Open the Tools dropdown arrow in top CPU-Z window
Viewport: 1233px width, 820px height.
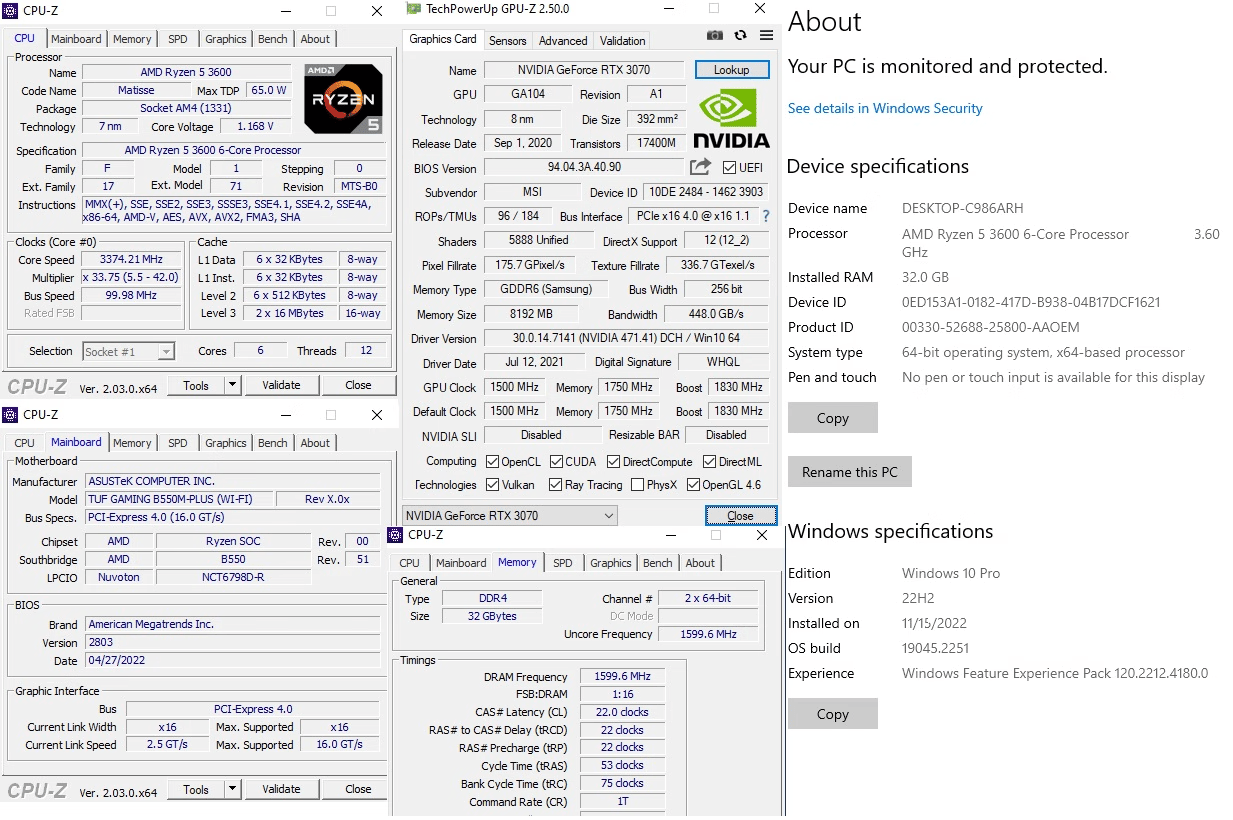click(x=233, y=385)
